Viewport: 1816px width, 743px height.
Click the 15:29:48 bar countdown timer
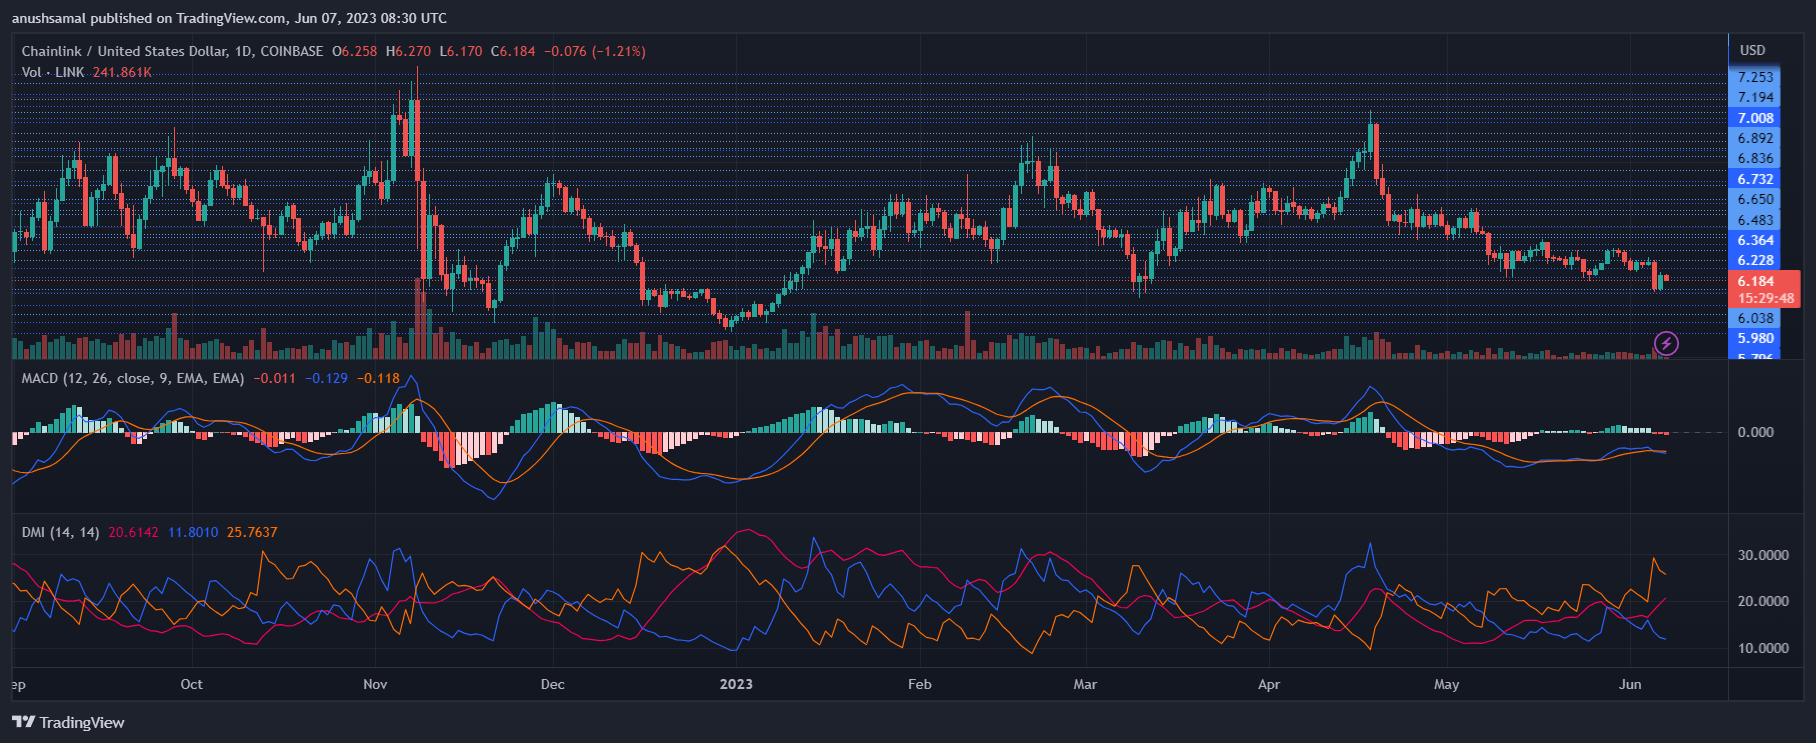[1765, 298]
